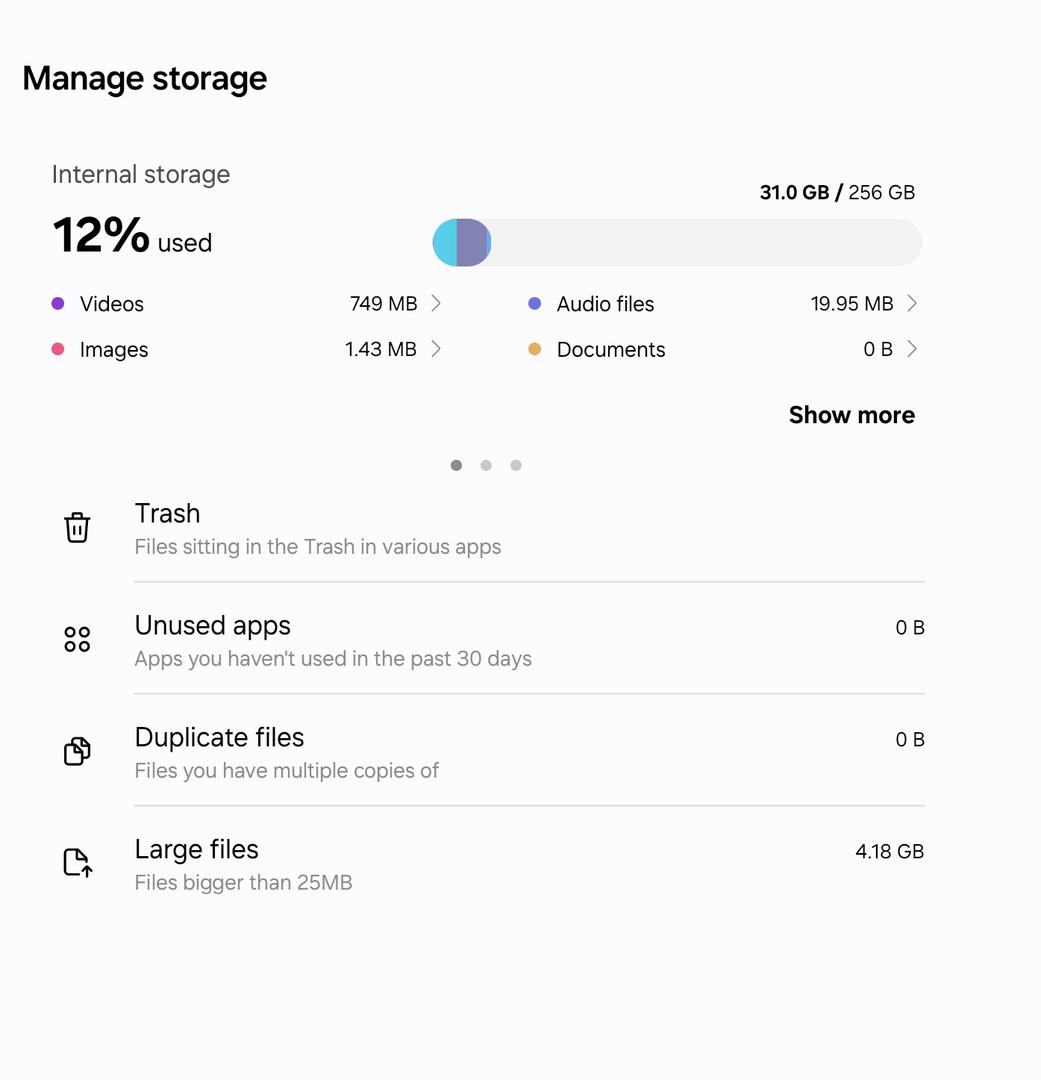Click the Trash bin icon

point(77,527)
